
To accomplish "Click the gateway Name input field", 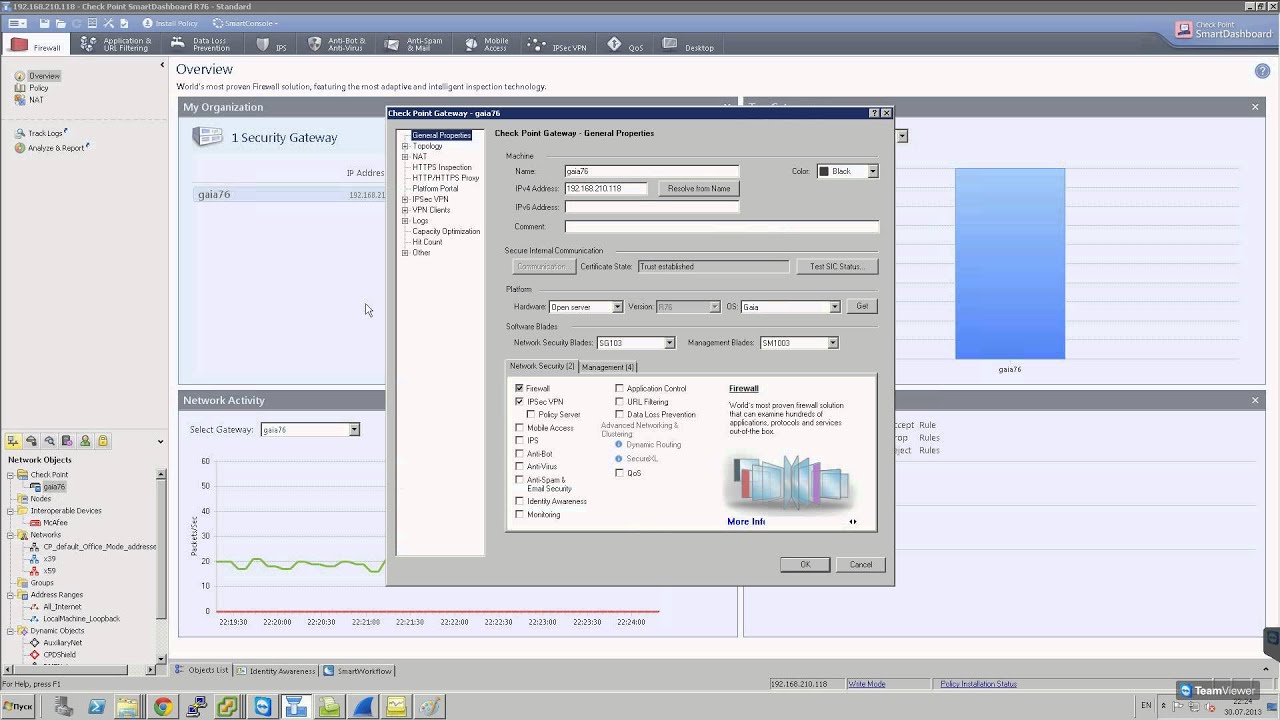I will tap(652, 171).
